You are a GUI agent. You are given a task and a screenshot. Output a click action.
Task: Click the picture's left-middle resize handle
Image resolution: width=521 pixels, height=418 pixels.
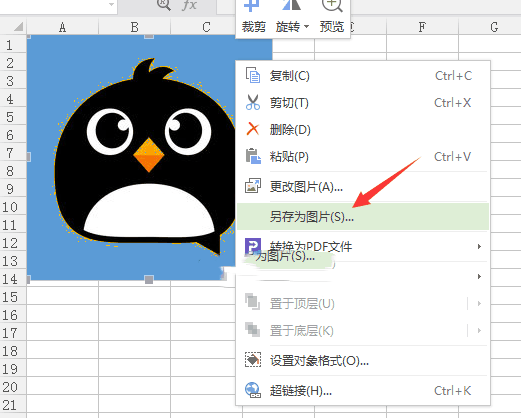click(x=29, y=157)
